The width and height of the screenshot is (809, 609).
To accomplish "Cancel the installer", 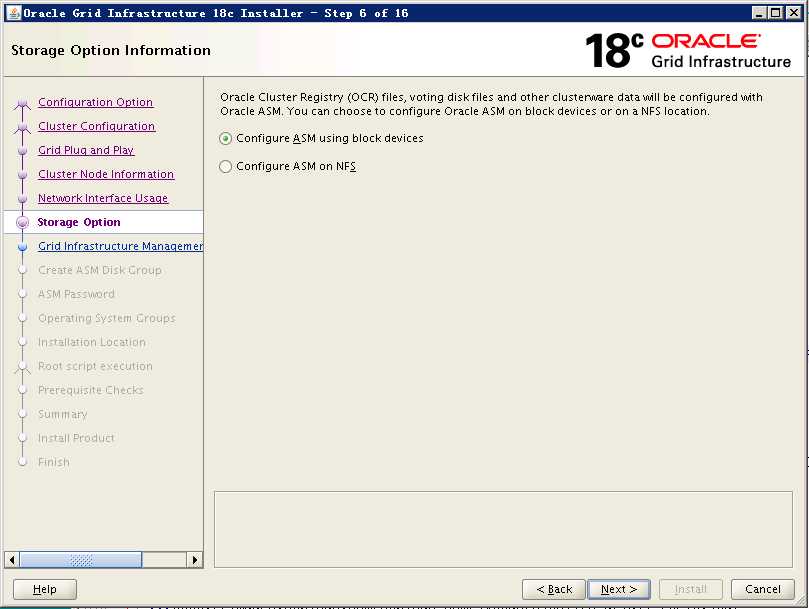I will pos(763,589).
